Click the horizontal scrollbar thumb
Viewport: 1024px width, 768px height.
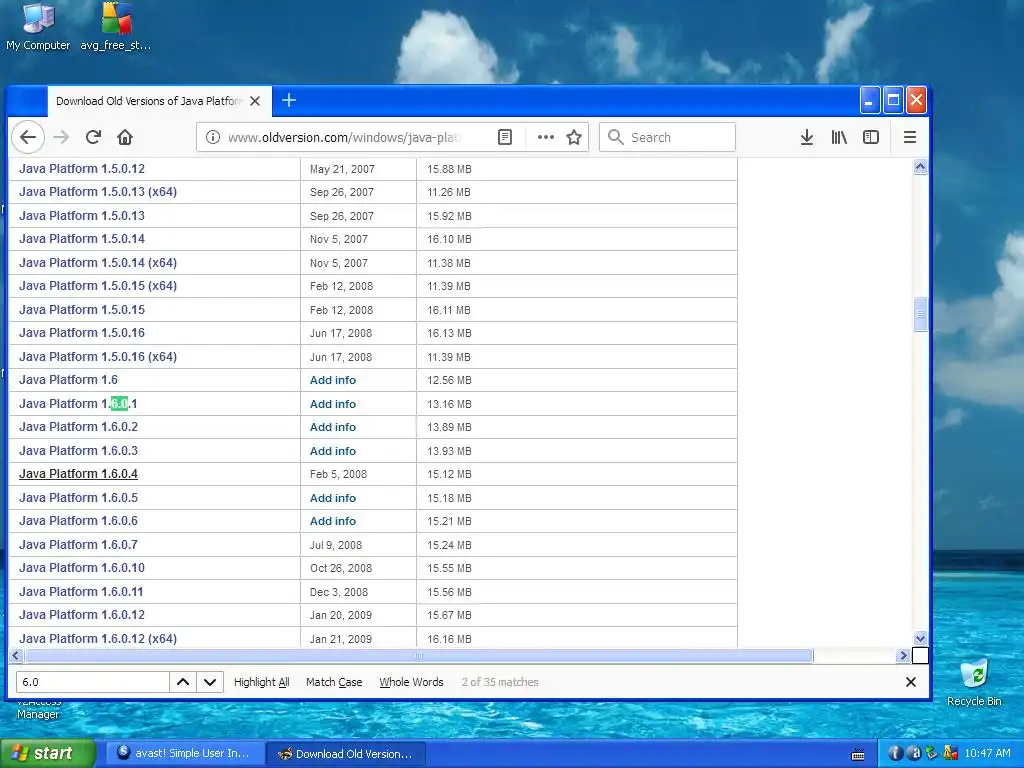[x=419, y=656]
